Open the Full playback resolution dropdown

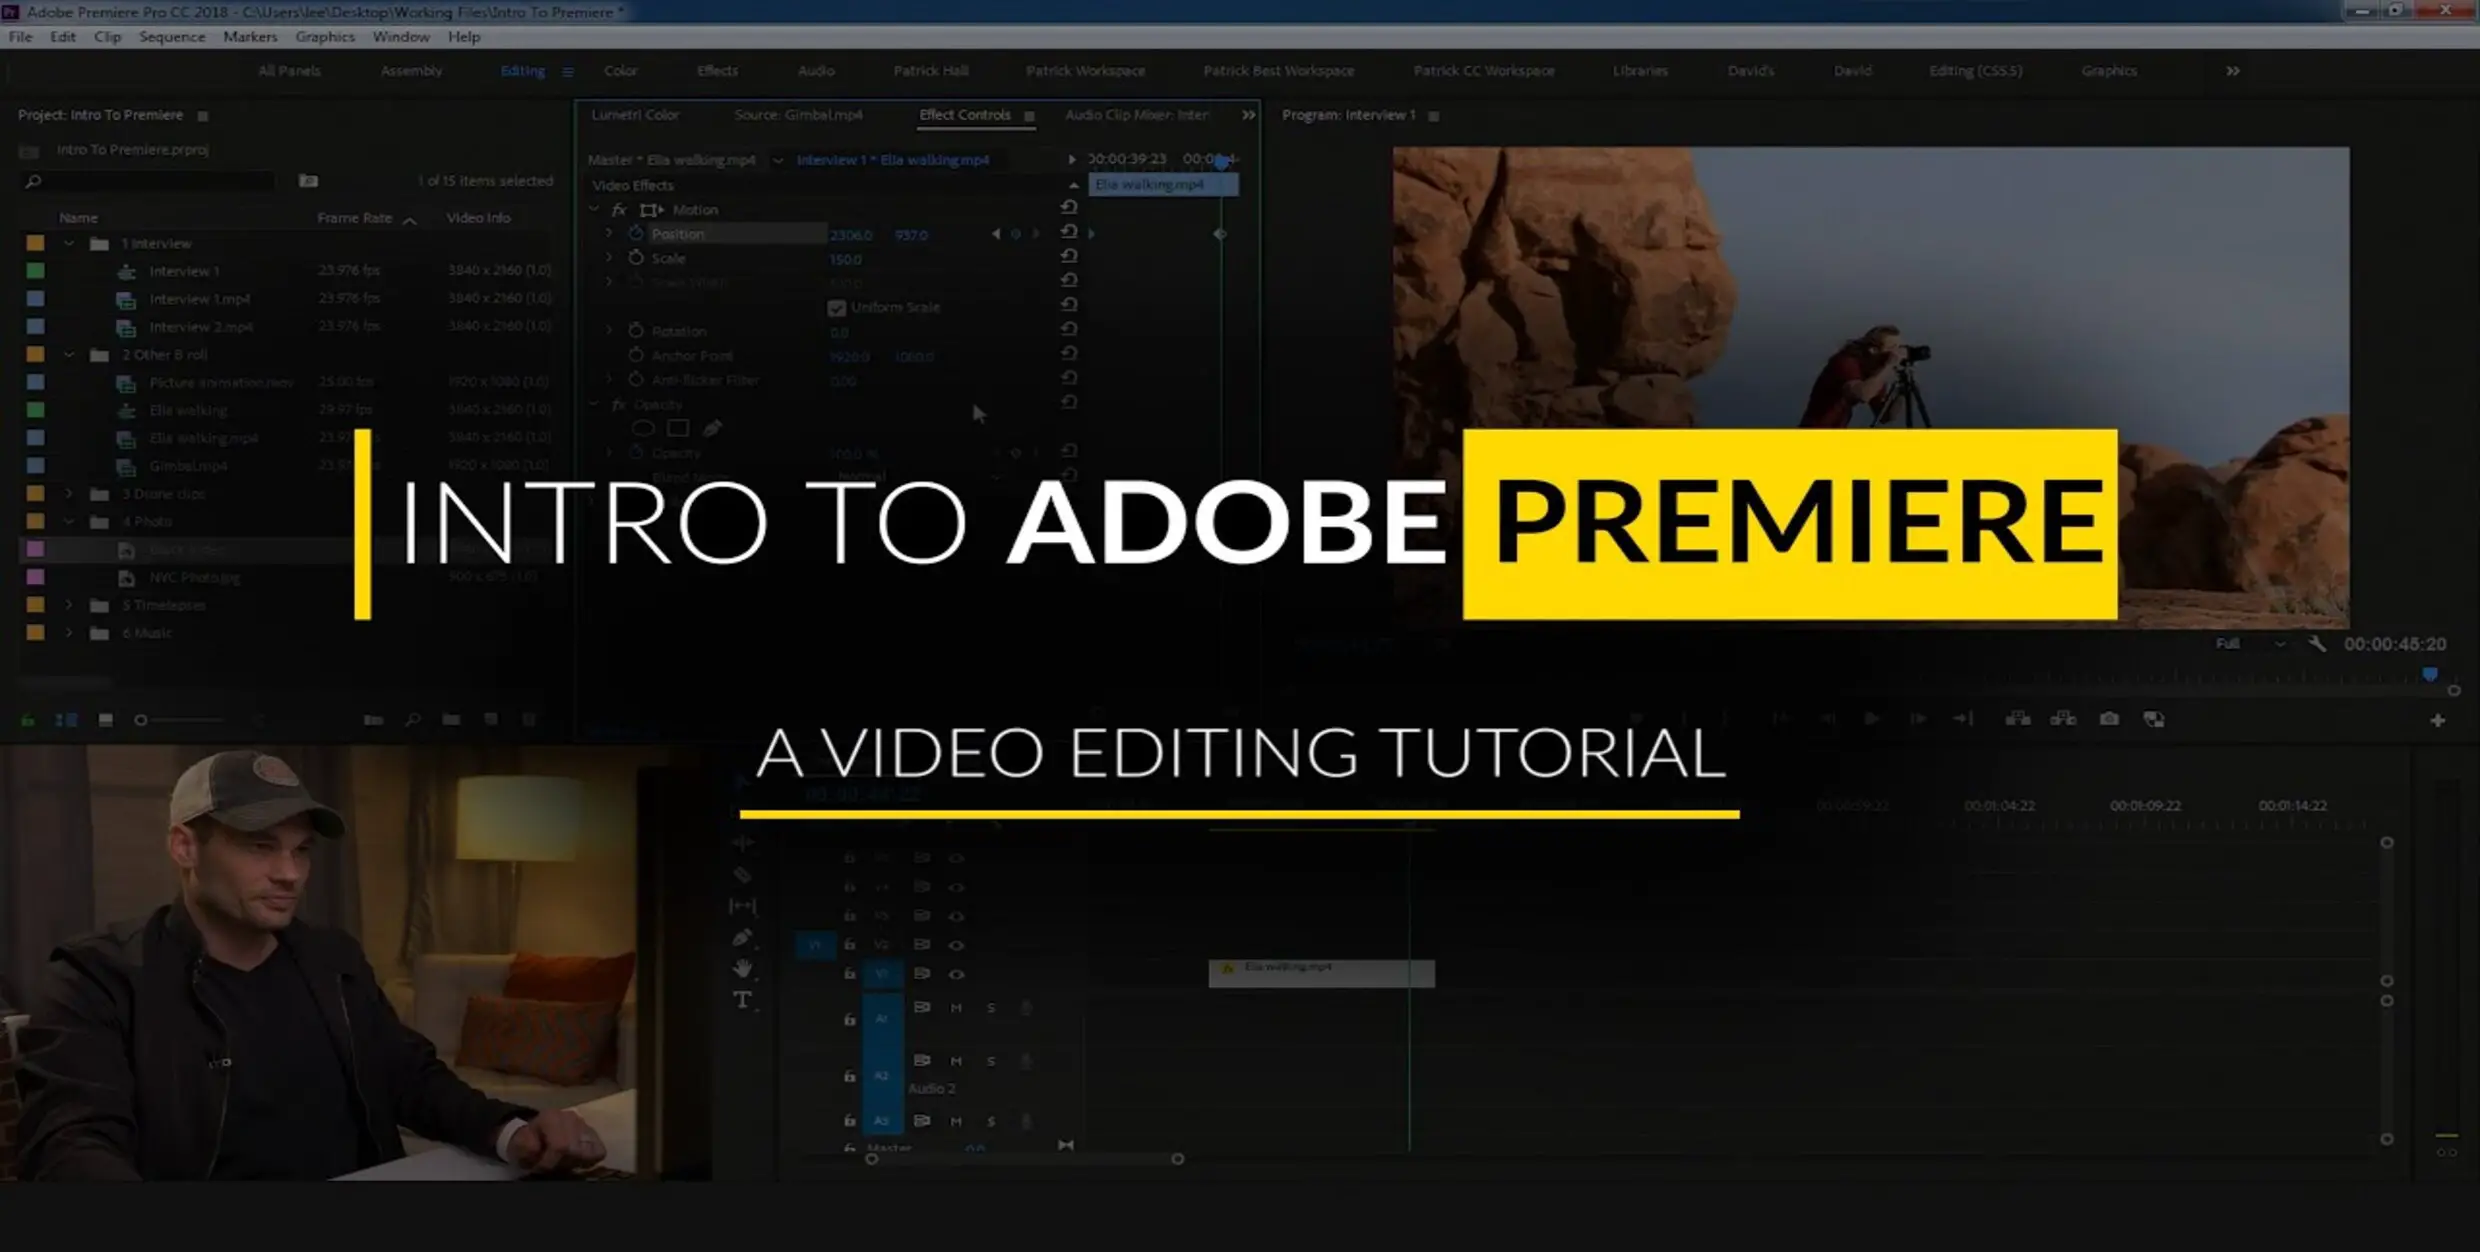click(x=2250, y=644)
